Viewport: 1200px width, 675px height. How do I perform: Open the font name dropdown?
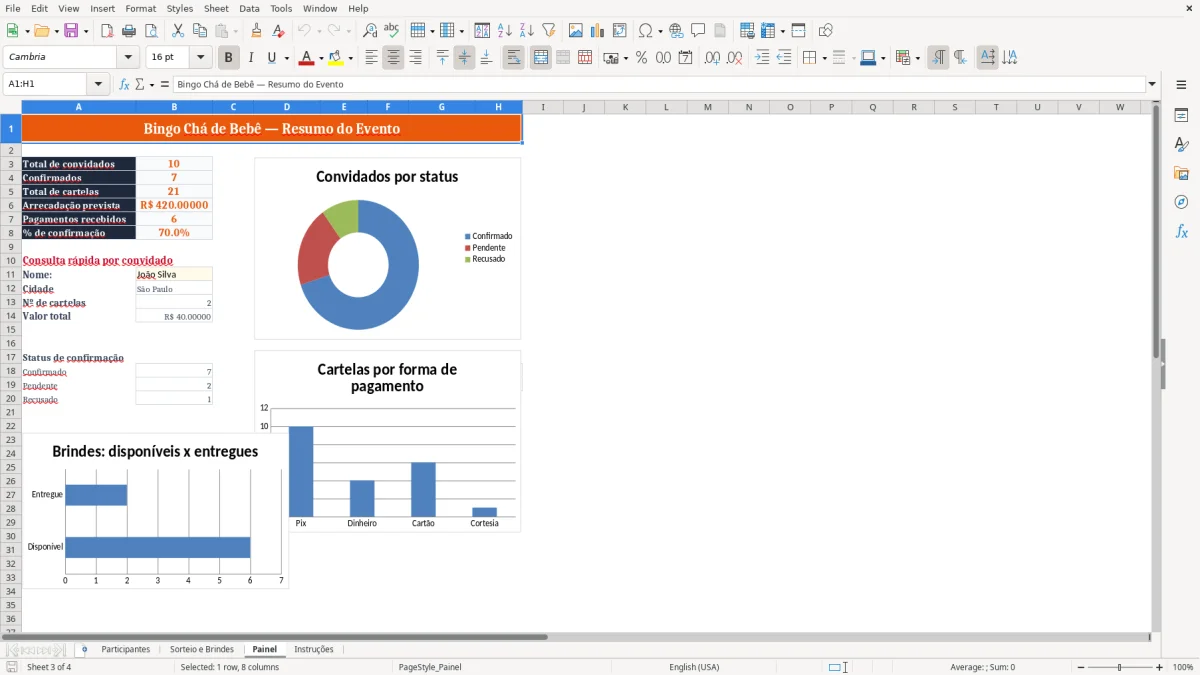128,58
